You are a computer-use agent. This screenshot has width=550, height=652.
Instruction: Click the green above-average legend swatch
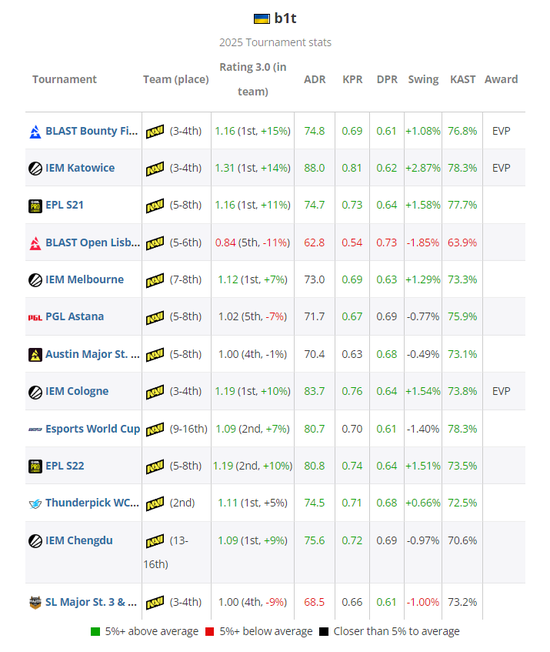[x=95, y=632]
